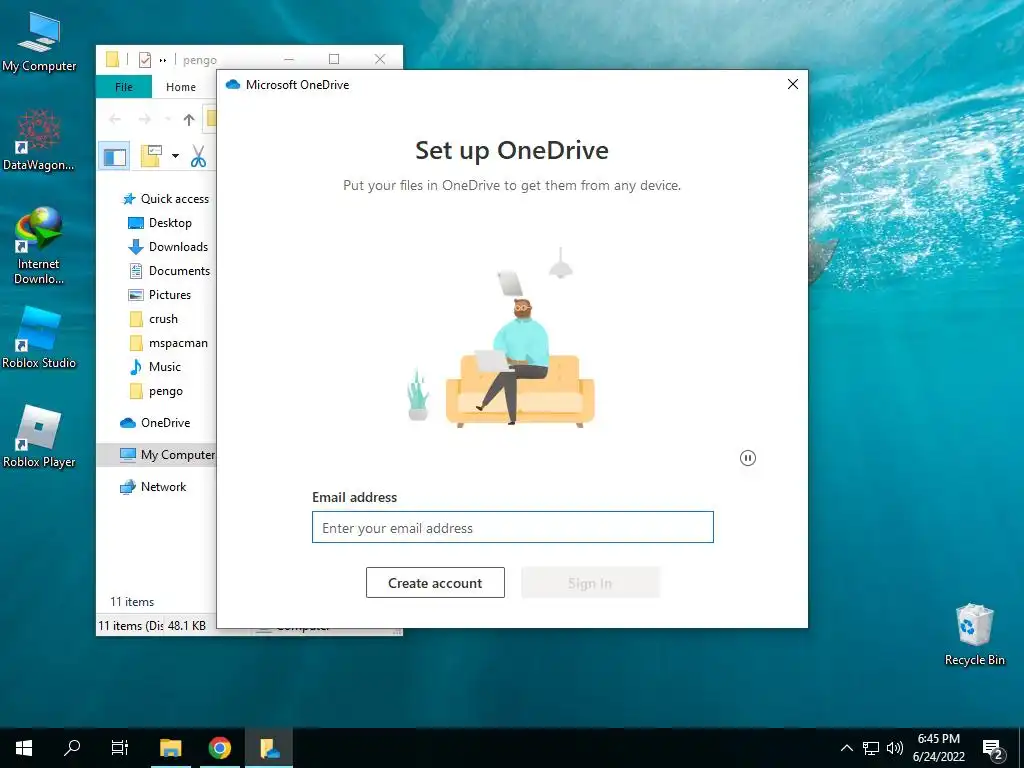The image size is (1024, 768).
Task: Click the disabled Sign in button
Action: (590, 583)
